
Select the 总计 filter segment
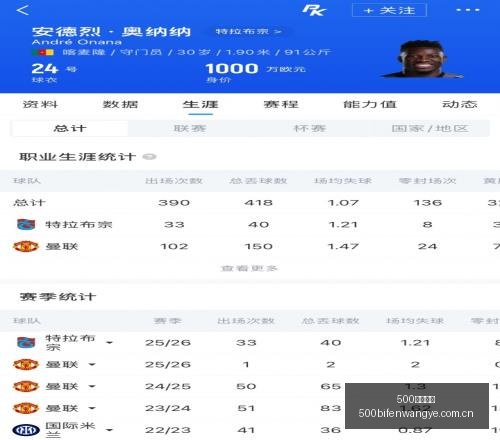point(70,128)
